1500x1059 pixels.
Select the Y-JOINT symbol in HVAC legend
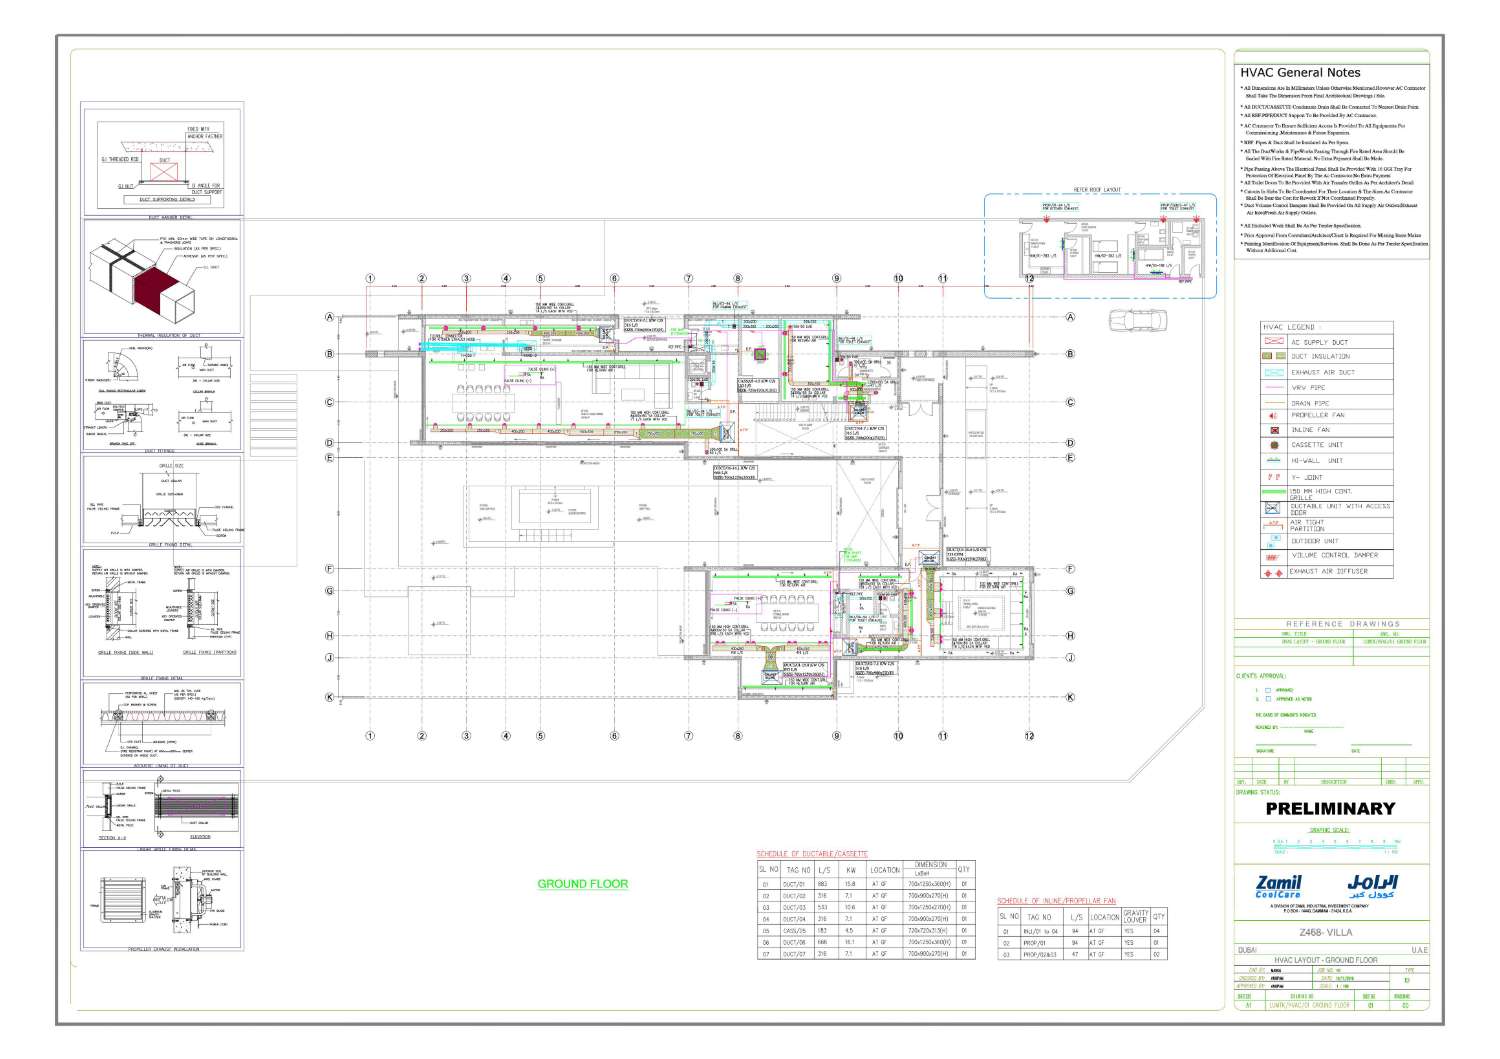pyautogui.click(x=1272, y=476)
